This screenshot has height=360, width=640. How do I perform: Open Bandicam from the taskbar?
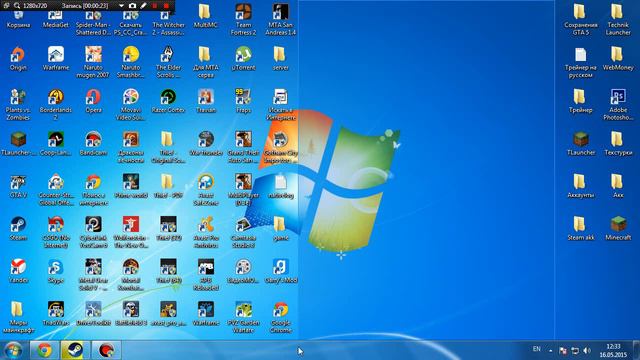coord(106,350)
